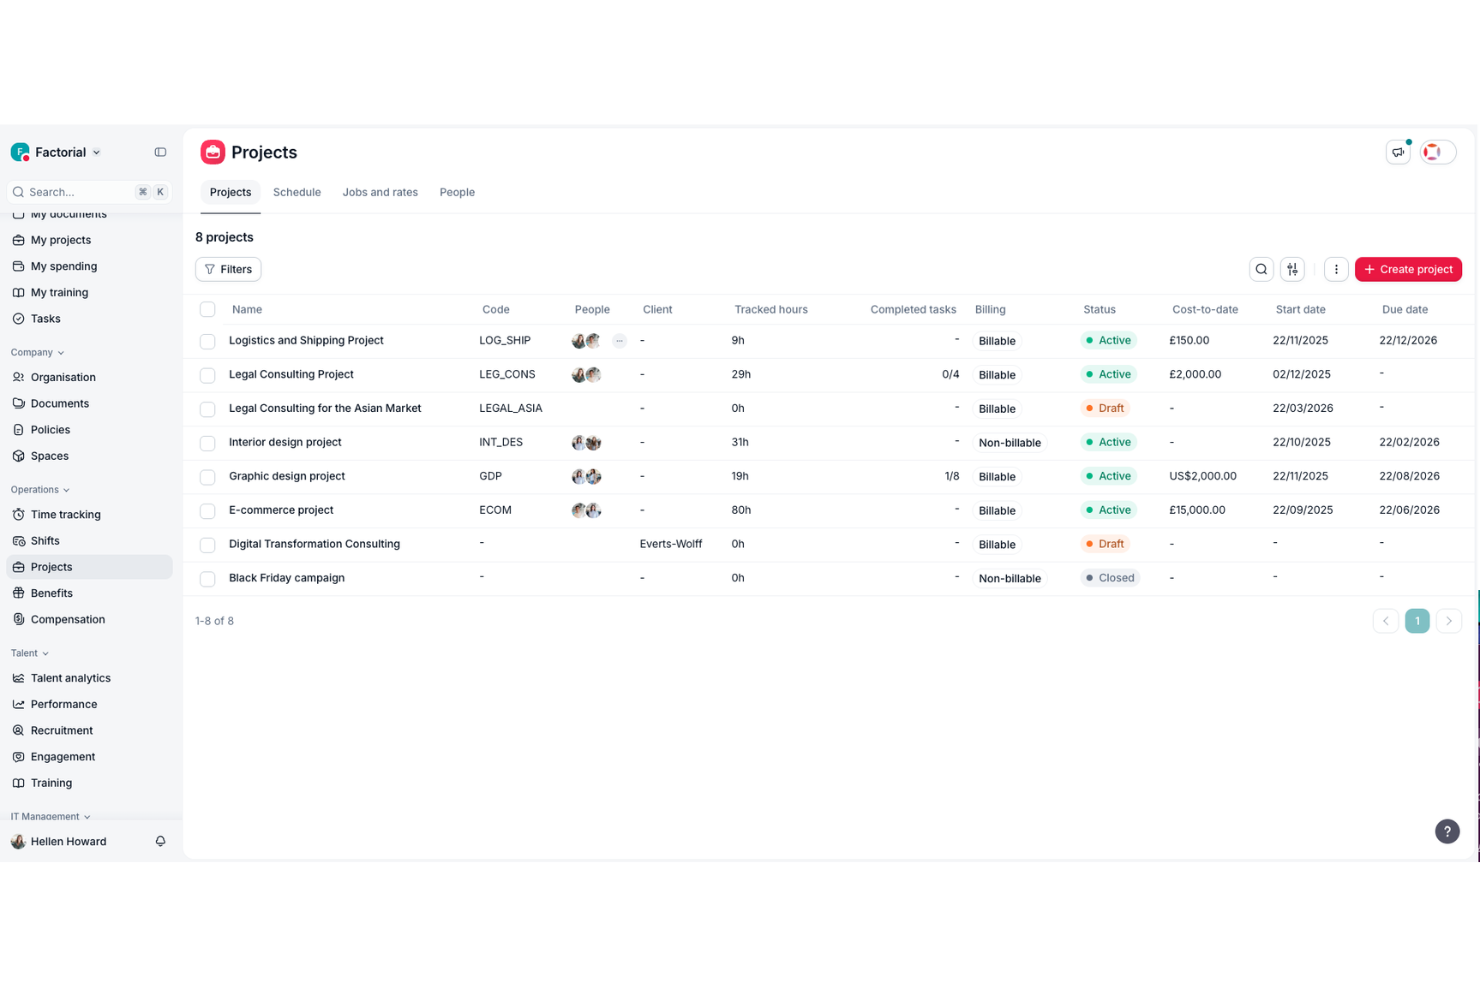Open the Jobs and rates tab
Viewport: 1480px width, 987px height.
coord(380,192)
